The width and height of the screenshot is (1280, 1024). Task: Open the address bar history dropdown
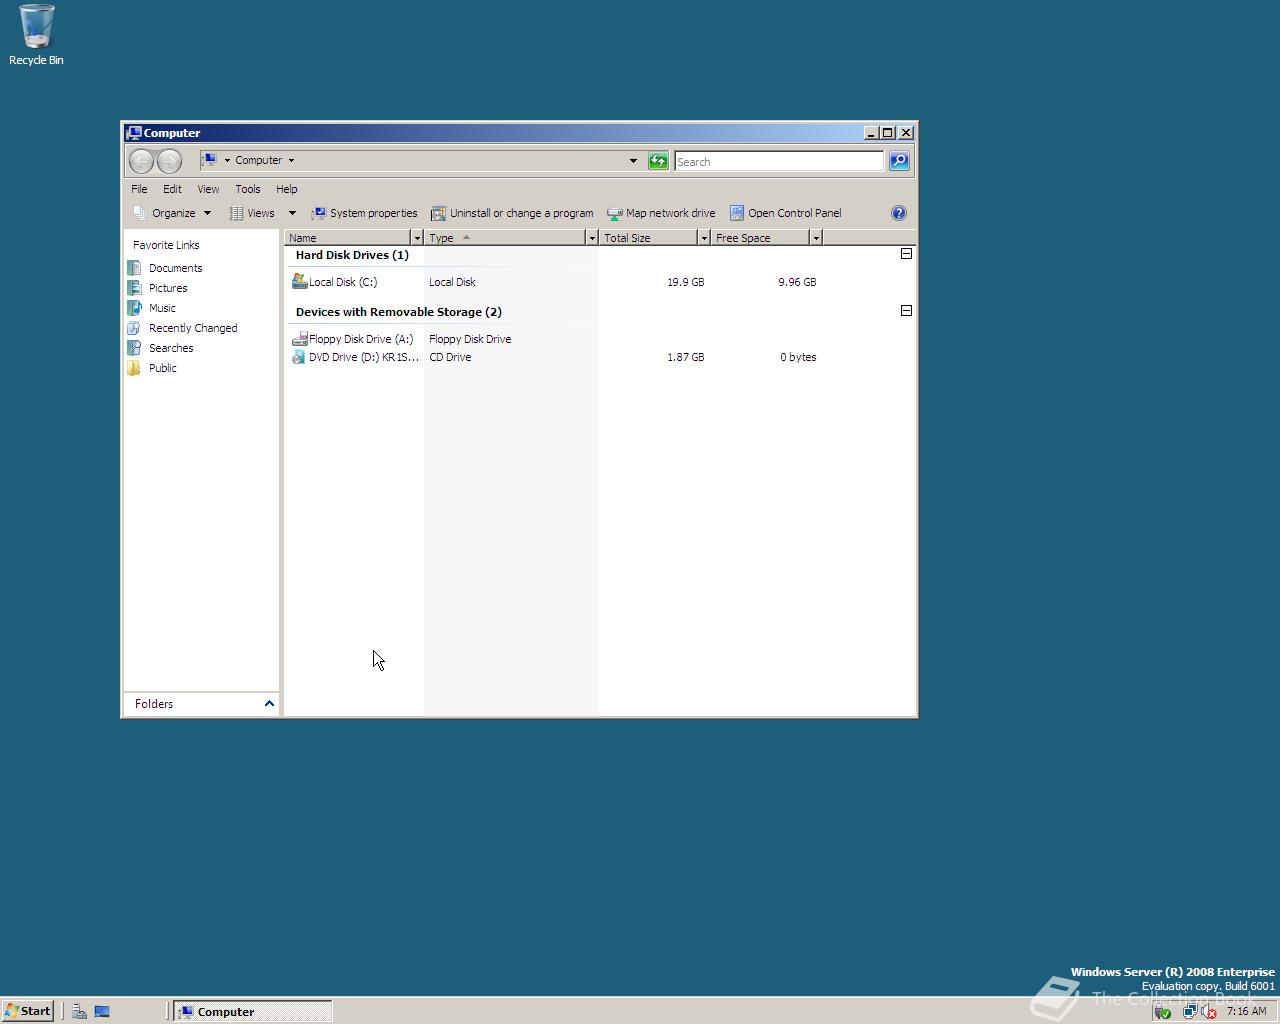pyautogui.click(x=633, y=161)
